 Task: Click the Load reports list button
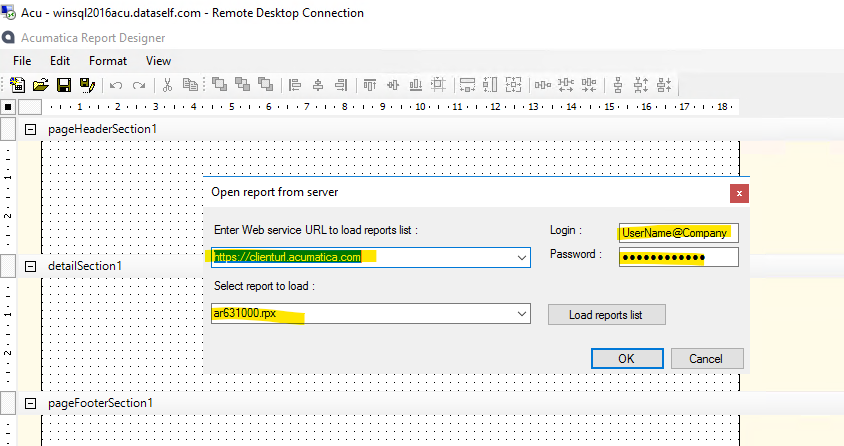tap(606, 315)
